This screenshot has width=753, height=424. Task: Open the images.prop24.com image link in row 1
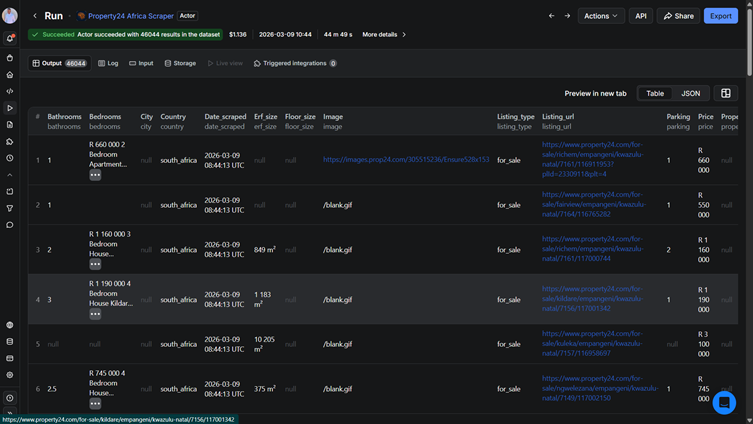(406, 160)
